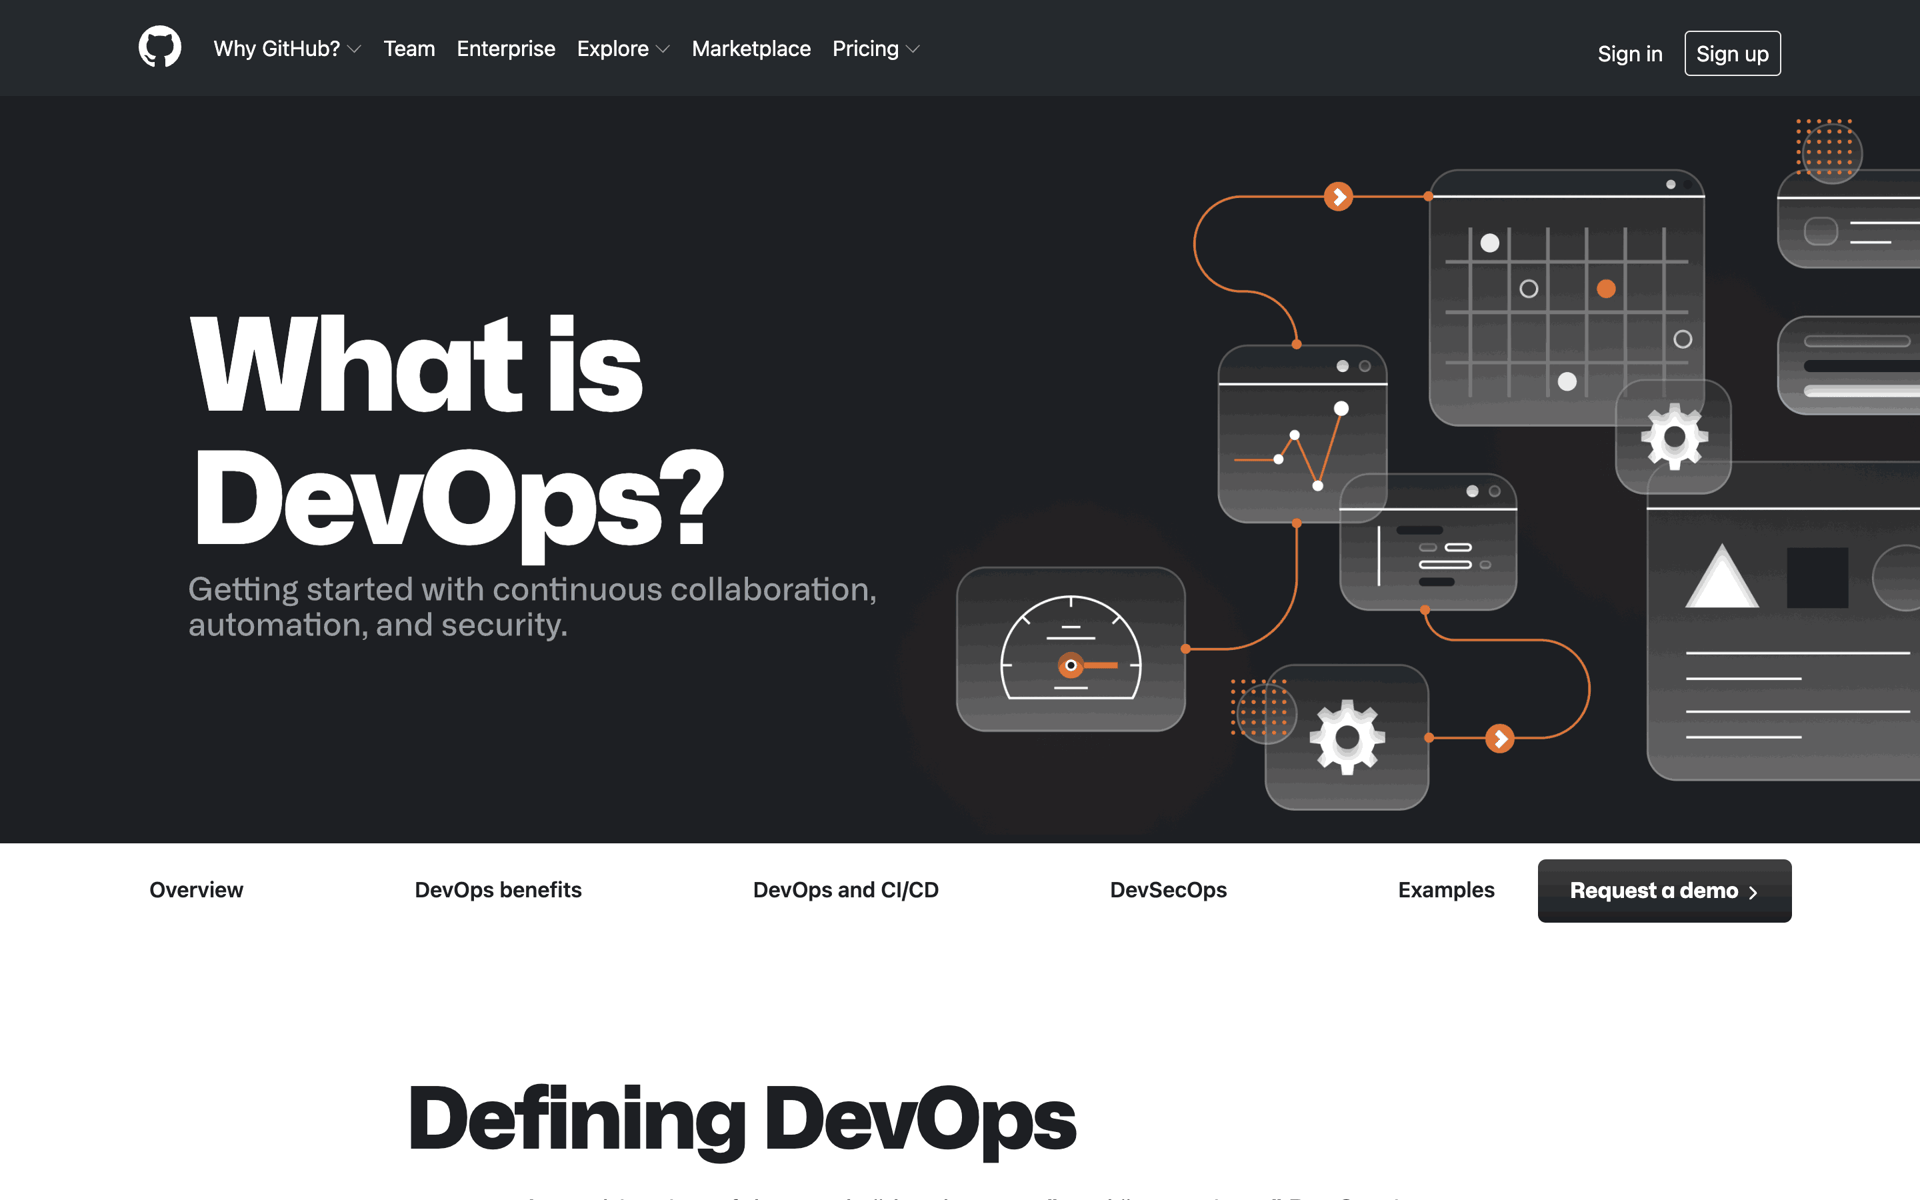Click the Request a demo button
The width and height of the screenshot is (1920, 1200).
tap(1664, 891)
